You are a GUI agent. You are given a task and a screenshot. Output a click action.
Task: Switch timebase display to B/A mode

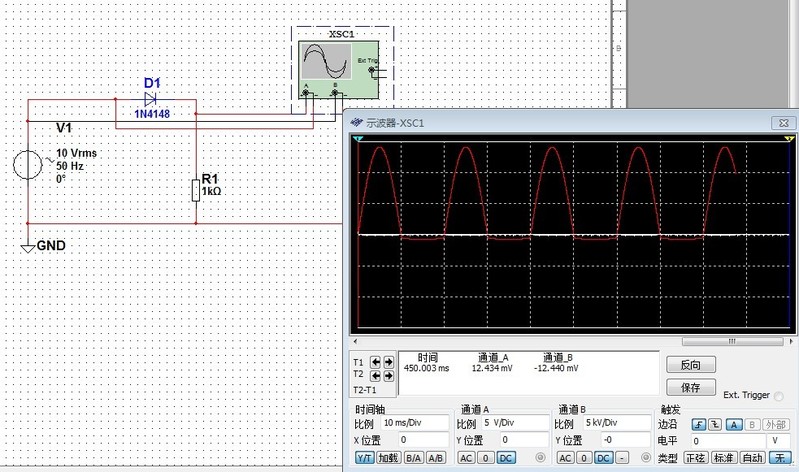(412, 458)
